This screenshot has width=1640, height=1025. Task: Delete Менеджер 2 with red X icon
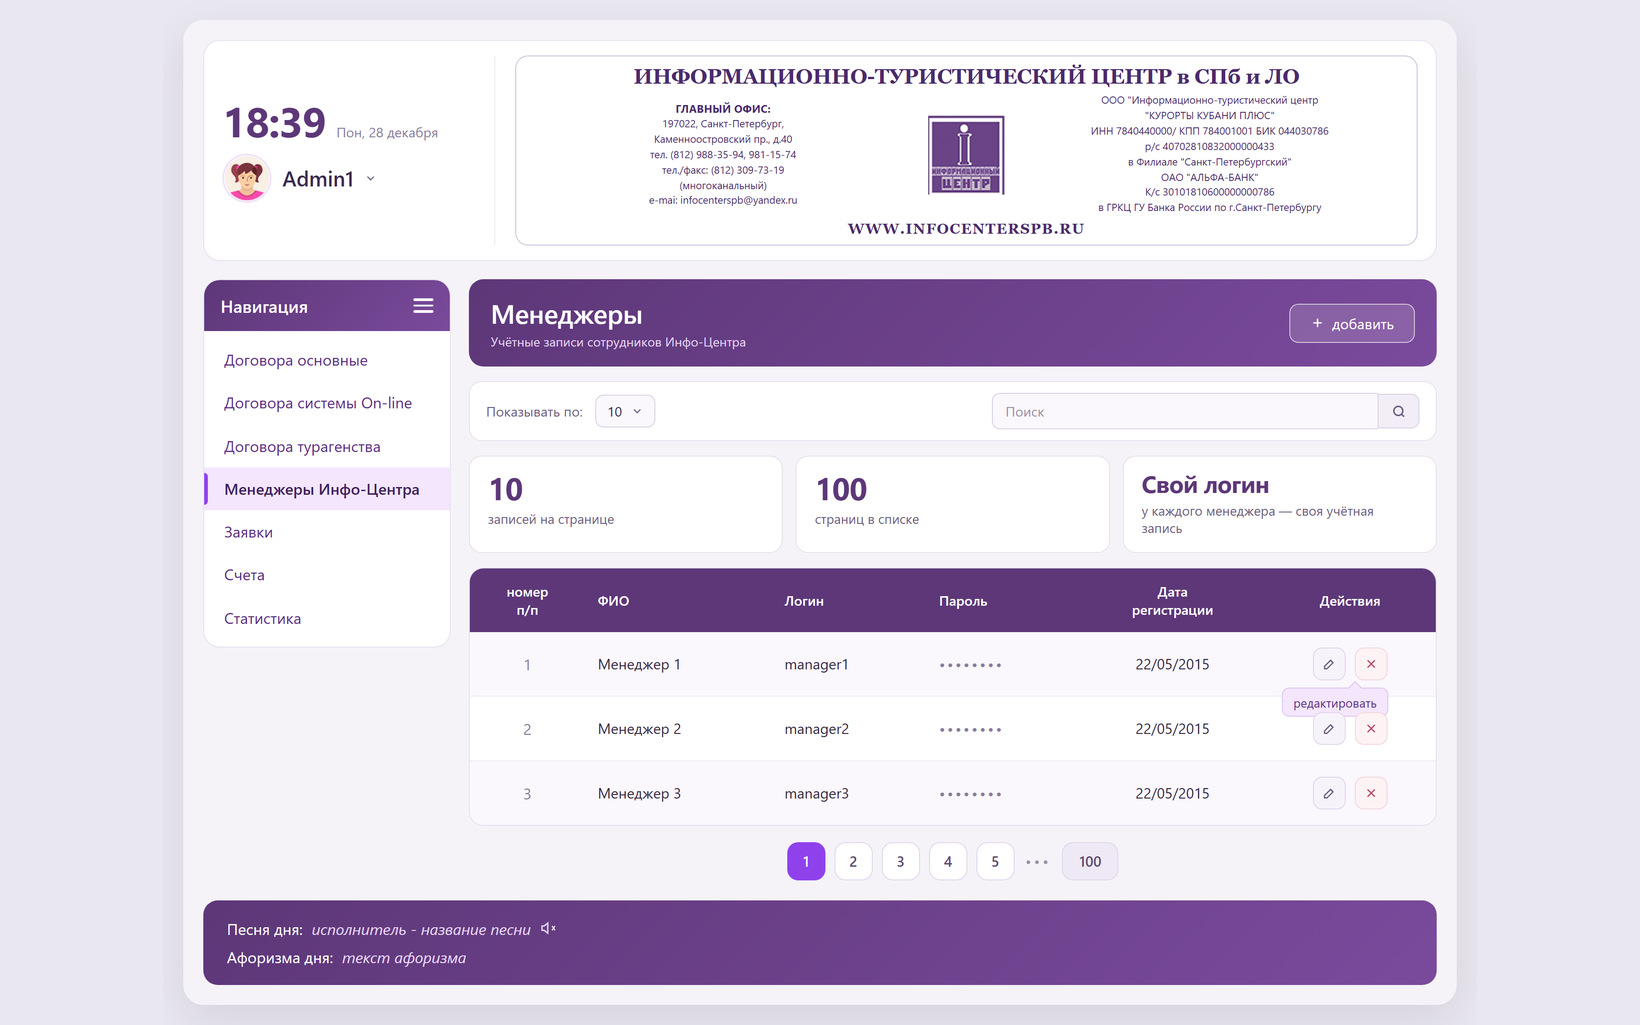[x=1371, y=729]
